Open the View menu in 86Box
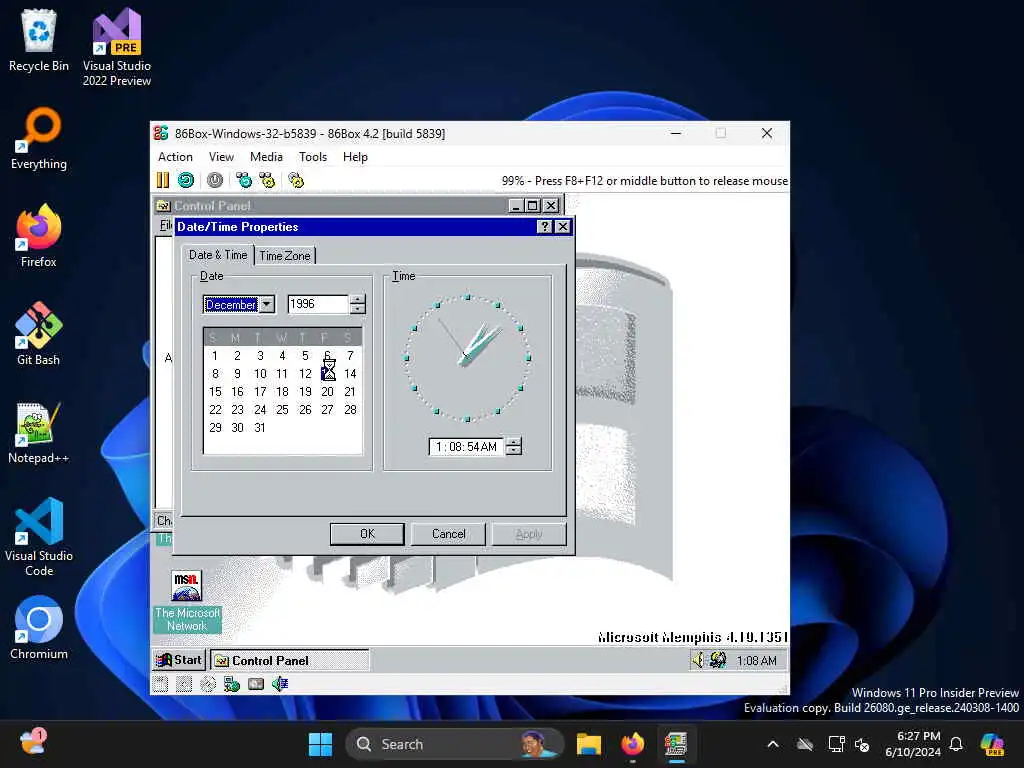 coord(221,157)
